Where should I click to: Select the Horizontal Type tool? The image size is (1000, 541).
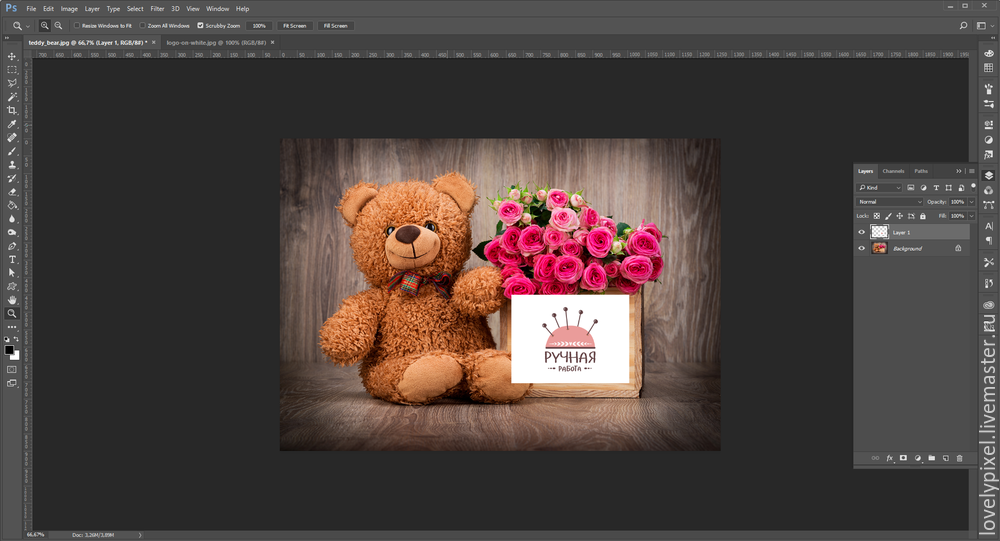point(12,259)
